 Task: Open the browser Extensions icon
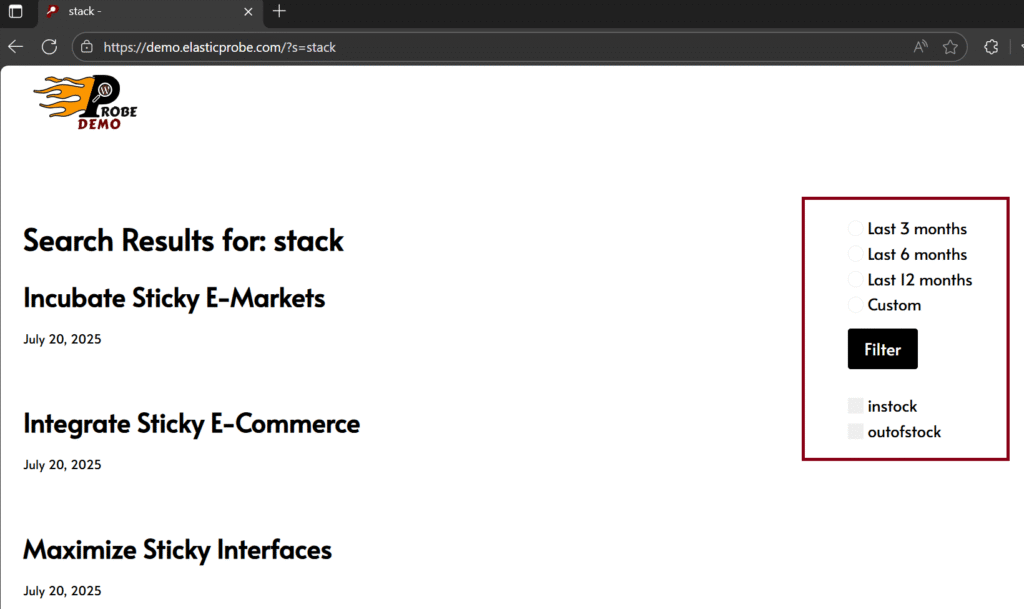pyautogui.click(x=991, y=47)
